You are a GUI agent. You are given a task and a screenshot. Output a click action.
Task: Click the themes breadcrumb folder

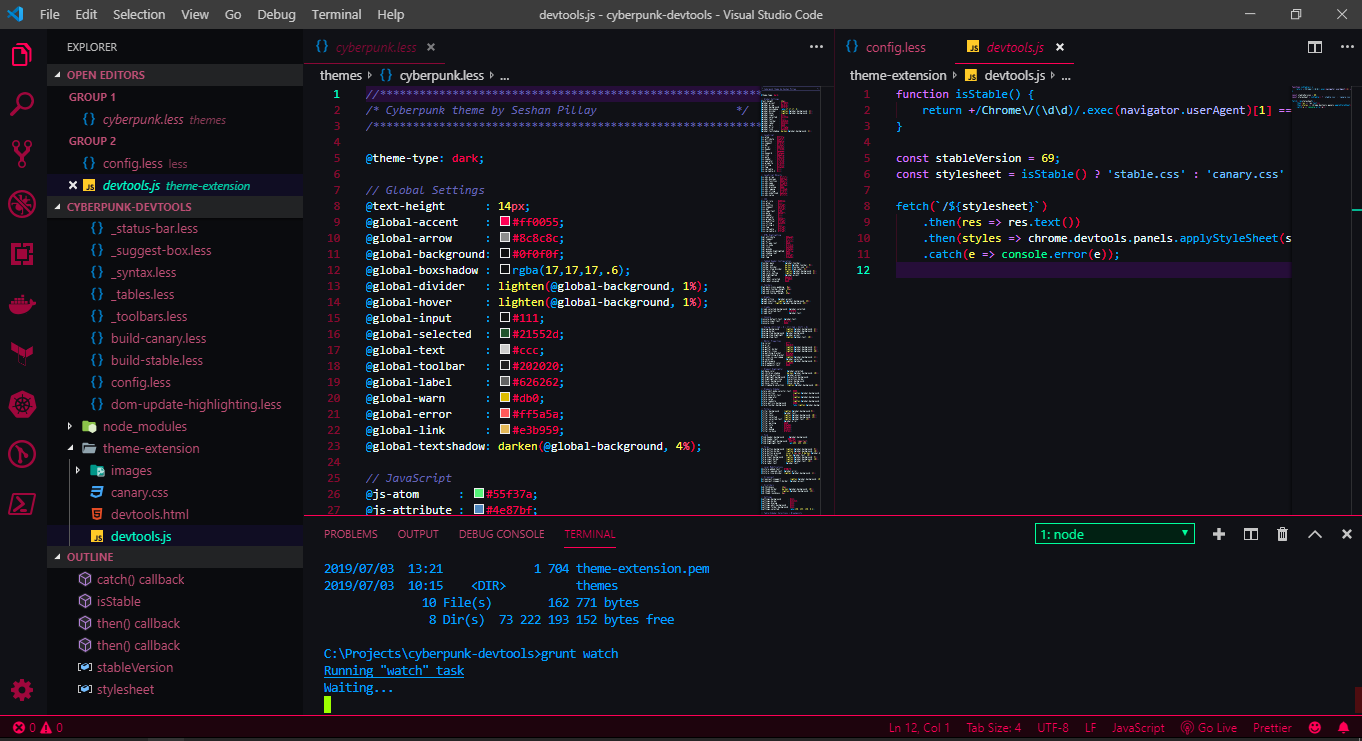click(x=341, y=75)
